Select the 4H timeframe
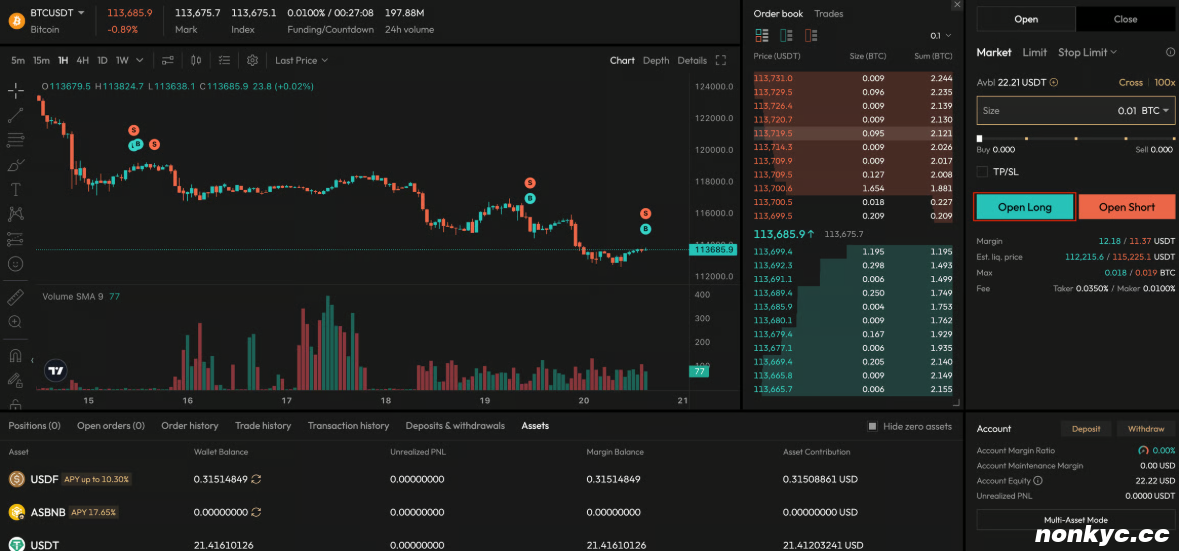Image resolution: width=1179 pixels, height=551 pixels. [x=83, y=60]
